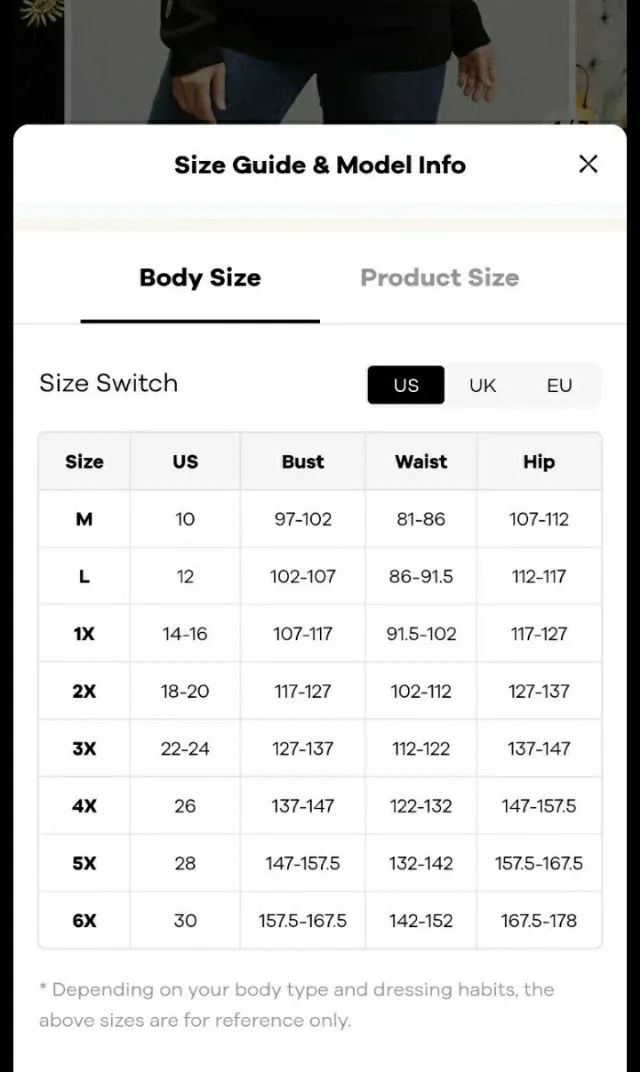The image size is (640, 1072).
Task: Click the L waist value 86-91.5
Action: pos(421,576)
